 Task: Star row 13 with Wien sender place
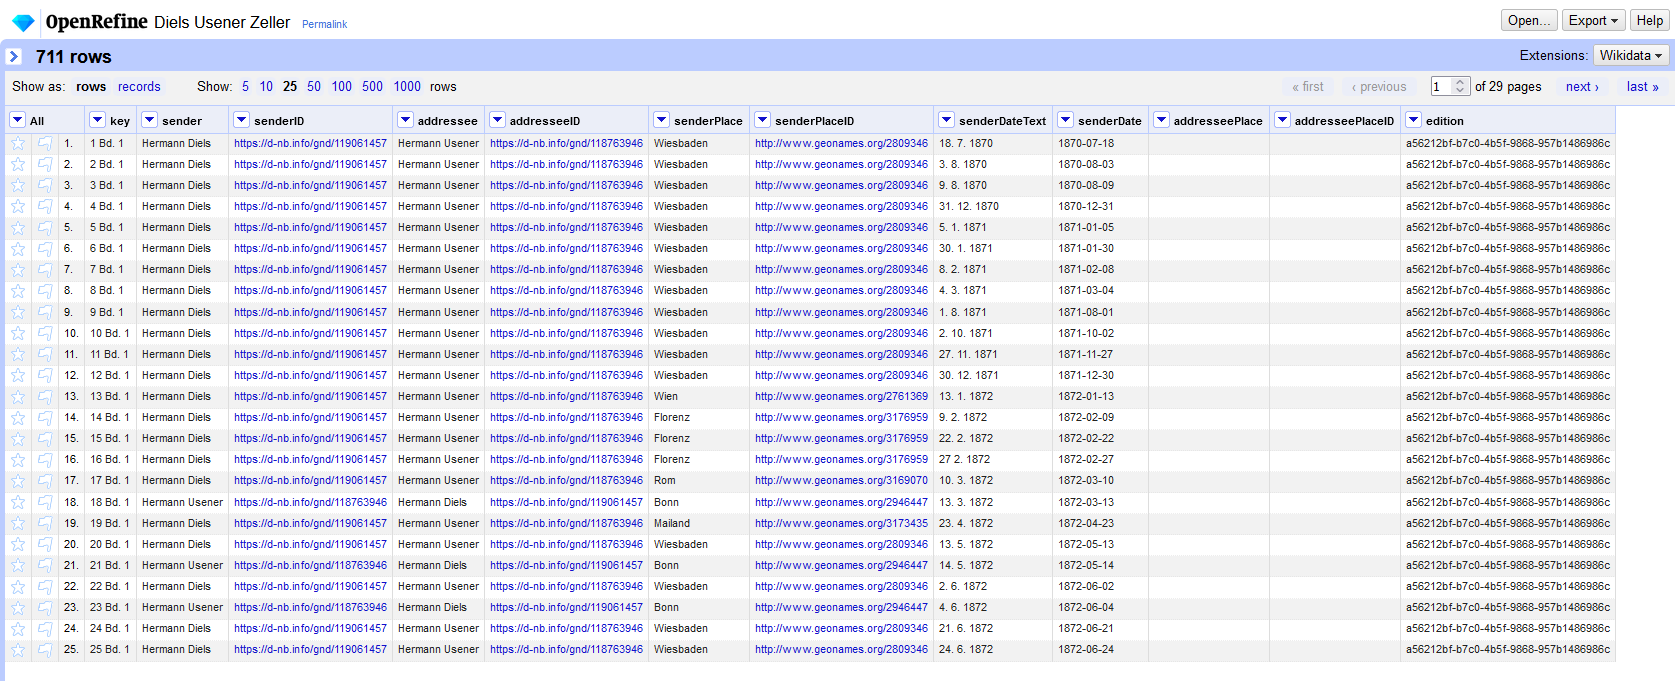coord(18,396)
